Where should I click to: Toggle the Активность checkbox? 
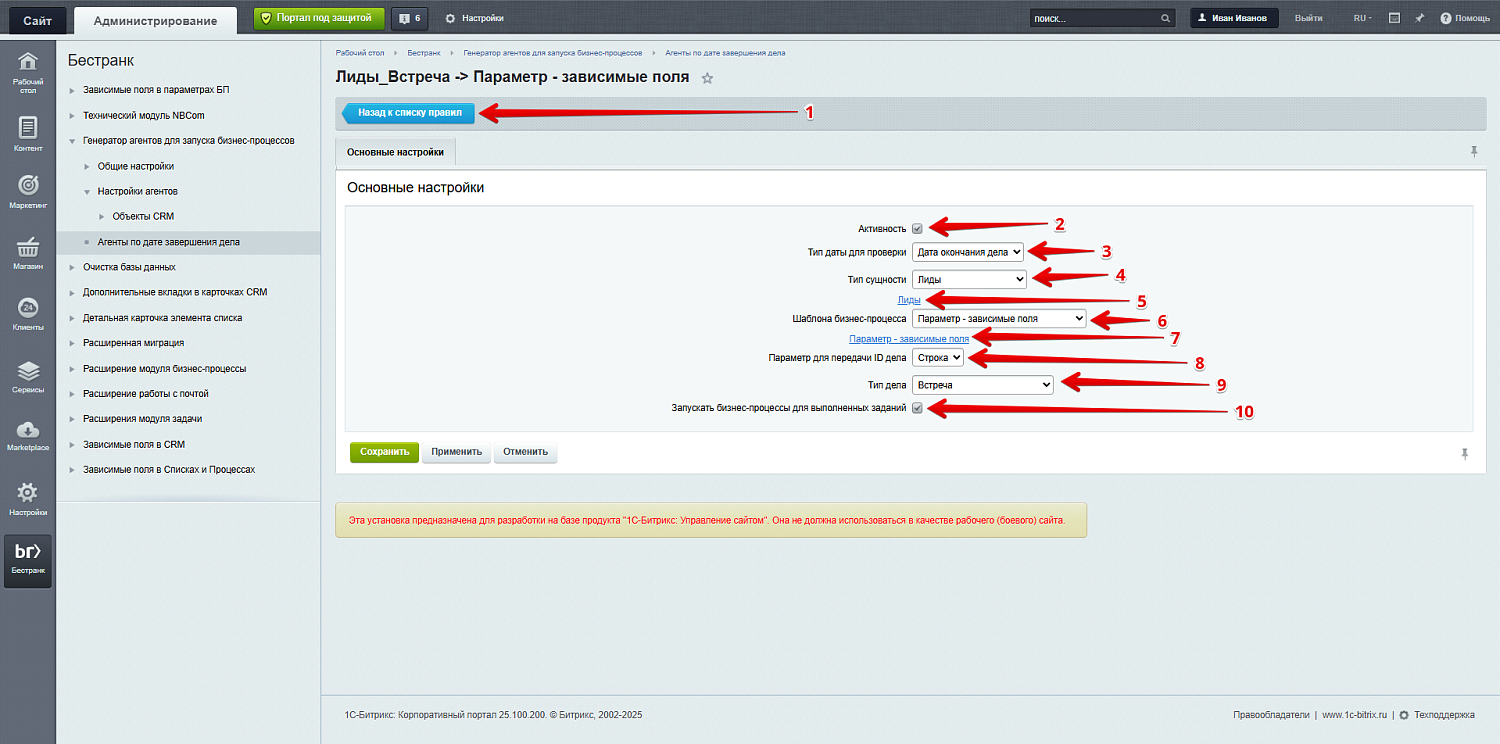pos(917,229)
